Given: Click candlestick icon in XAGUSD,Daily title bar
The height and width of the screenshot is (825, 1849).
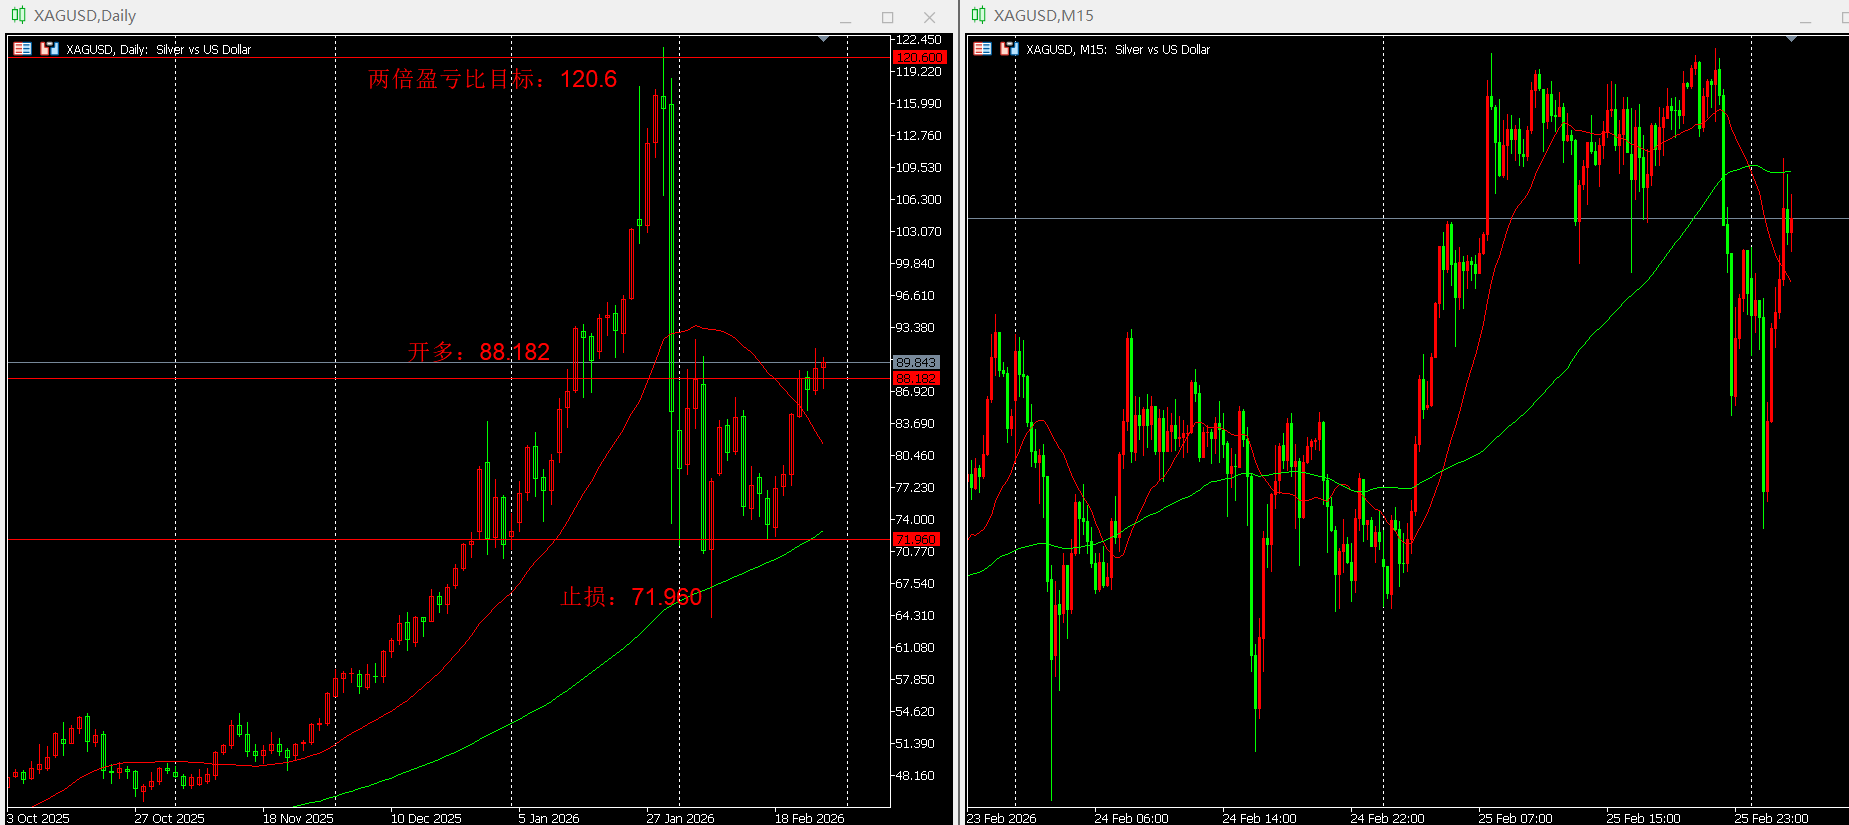Looking at the screenshot, I should (x=18, y=15).
